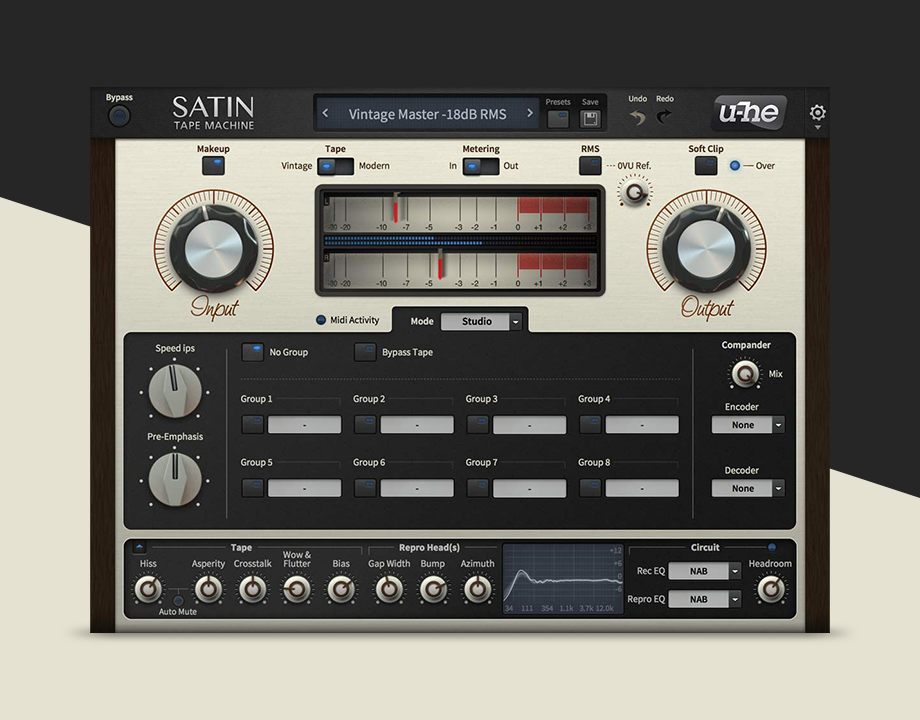920x720 pixels.
Task: Click the Hiss knob
Action: [148, 589]
